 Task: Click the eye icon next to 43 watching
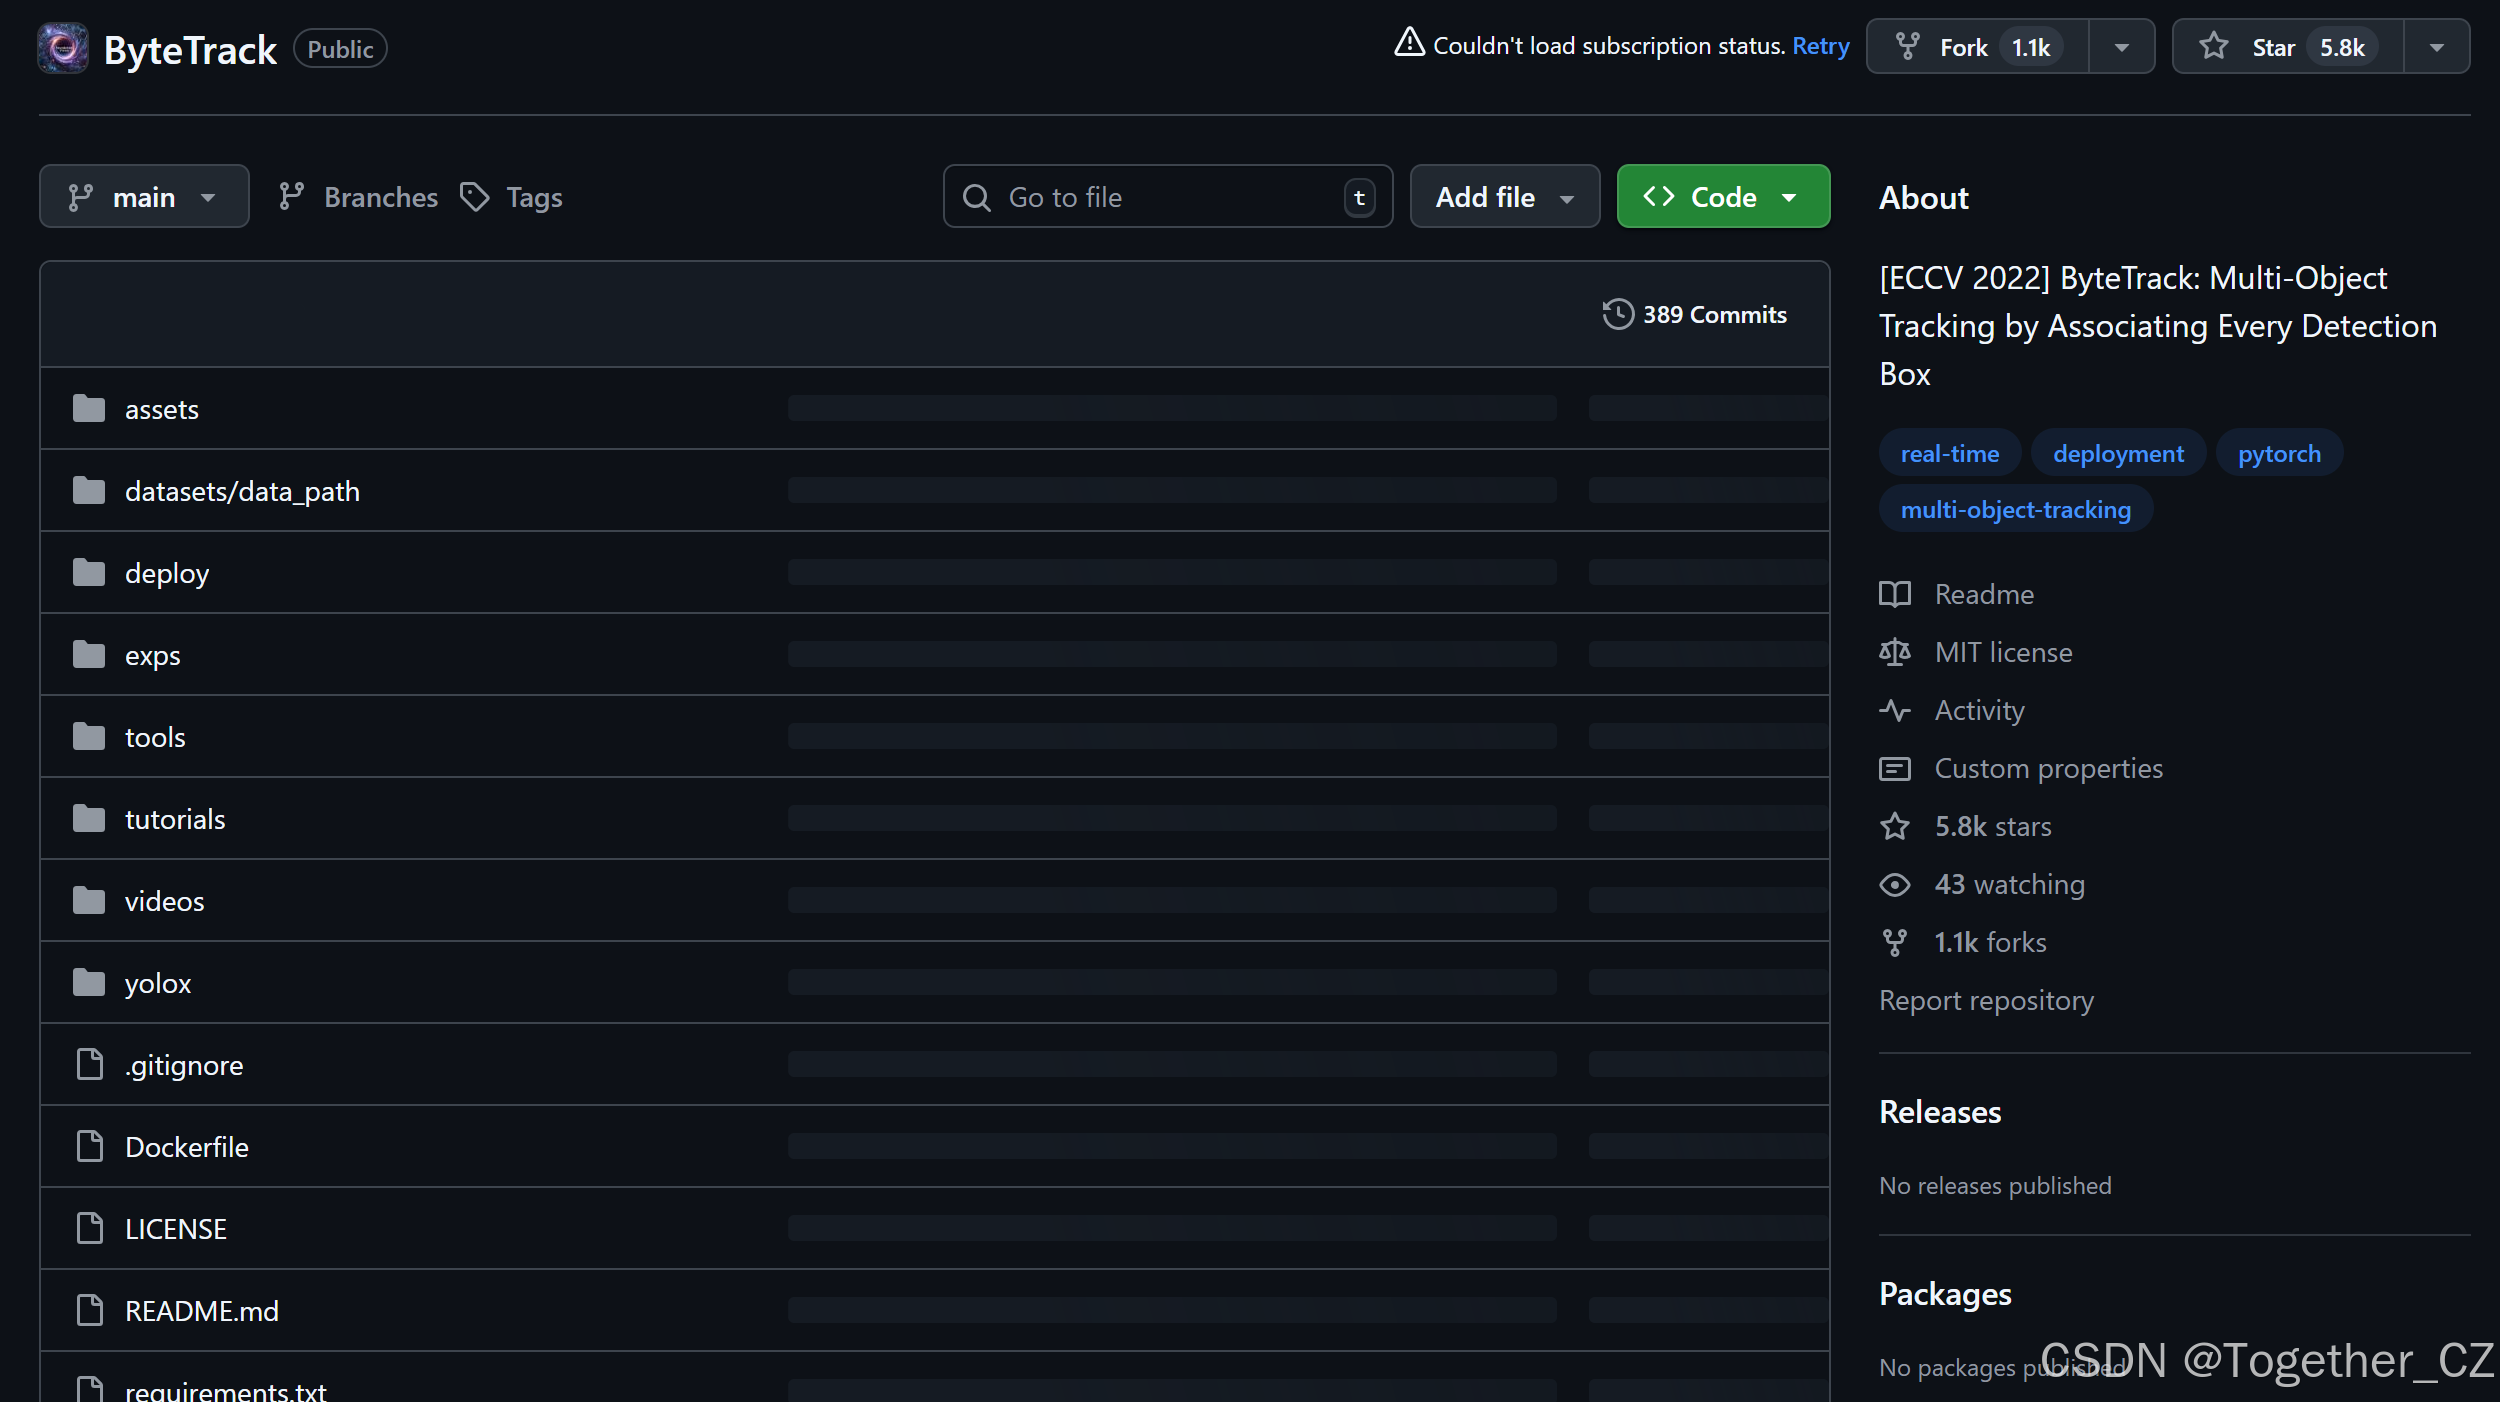click(1894, 884)
